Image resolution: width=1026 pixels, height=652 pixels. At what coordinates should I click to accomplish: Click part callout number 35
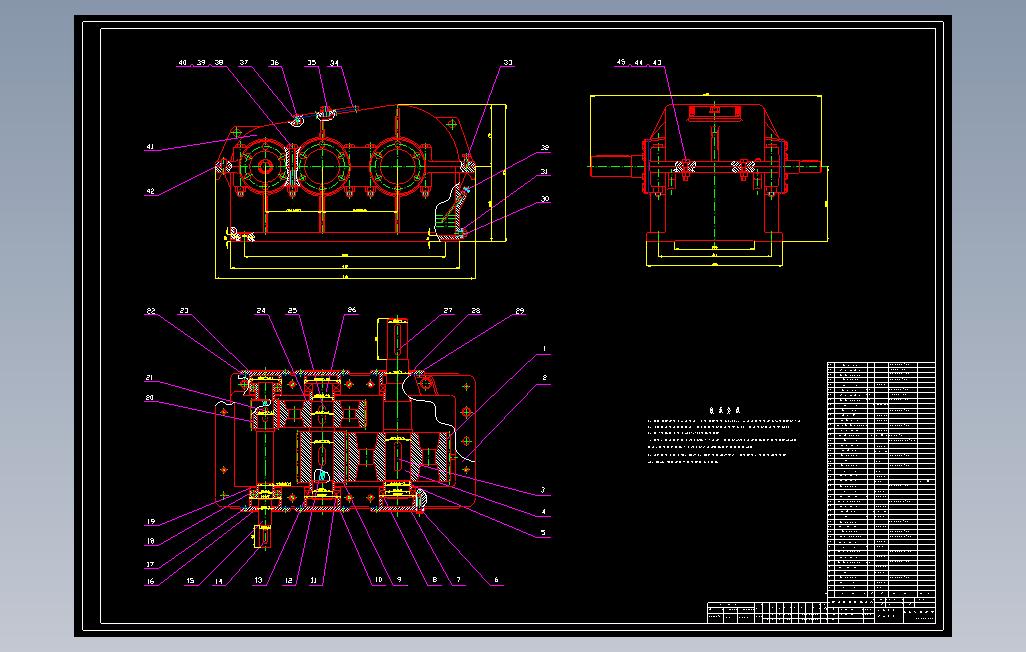312,63
